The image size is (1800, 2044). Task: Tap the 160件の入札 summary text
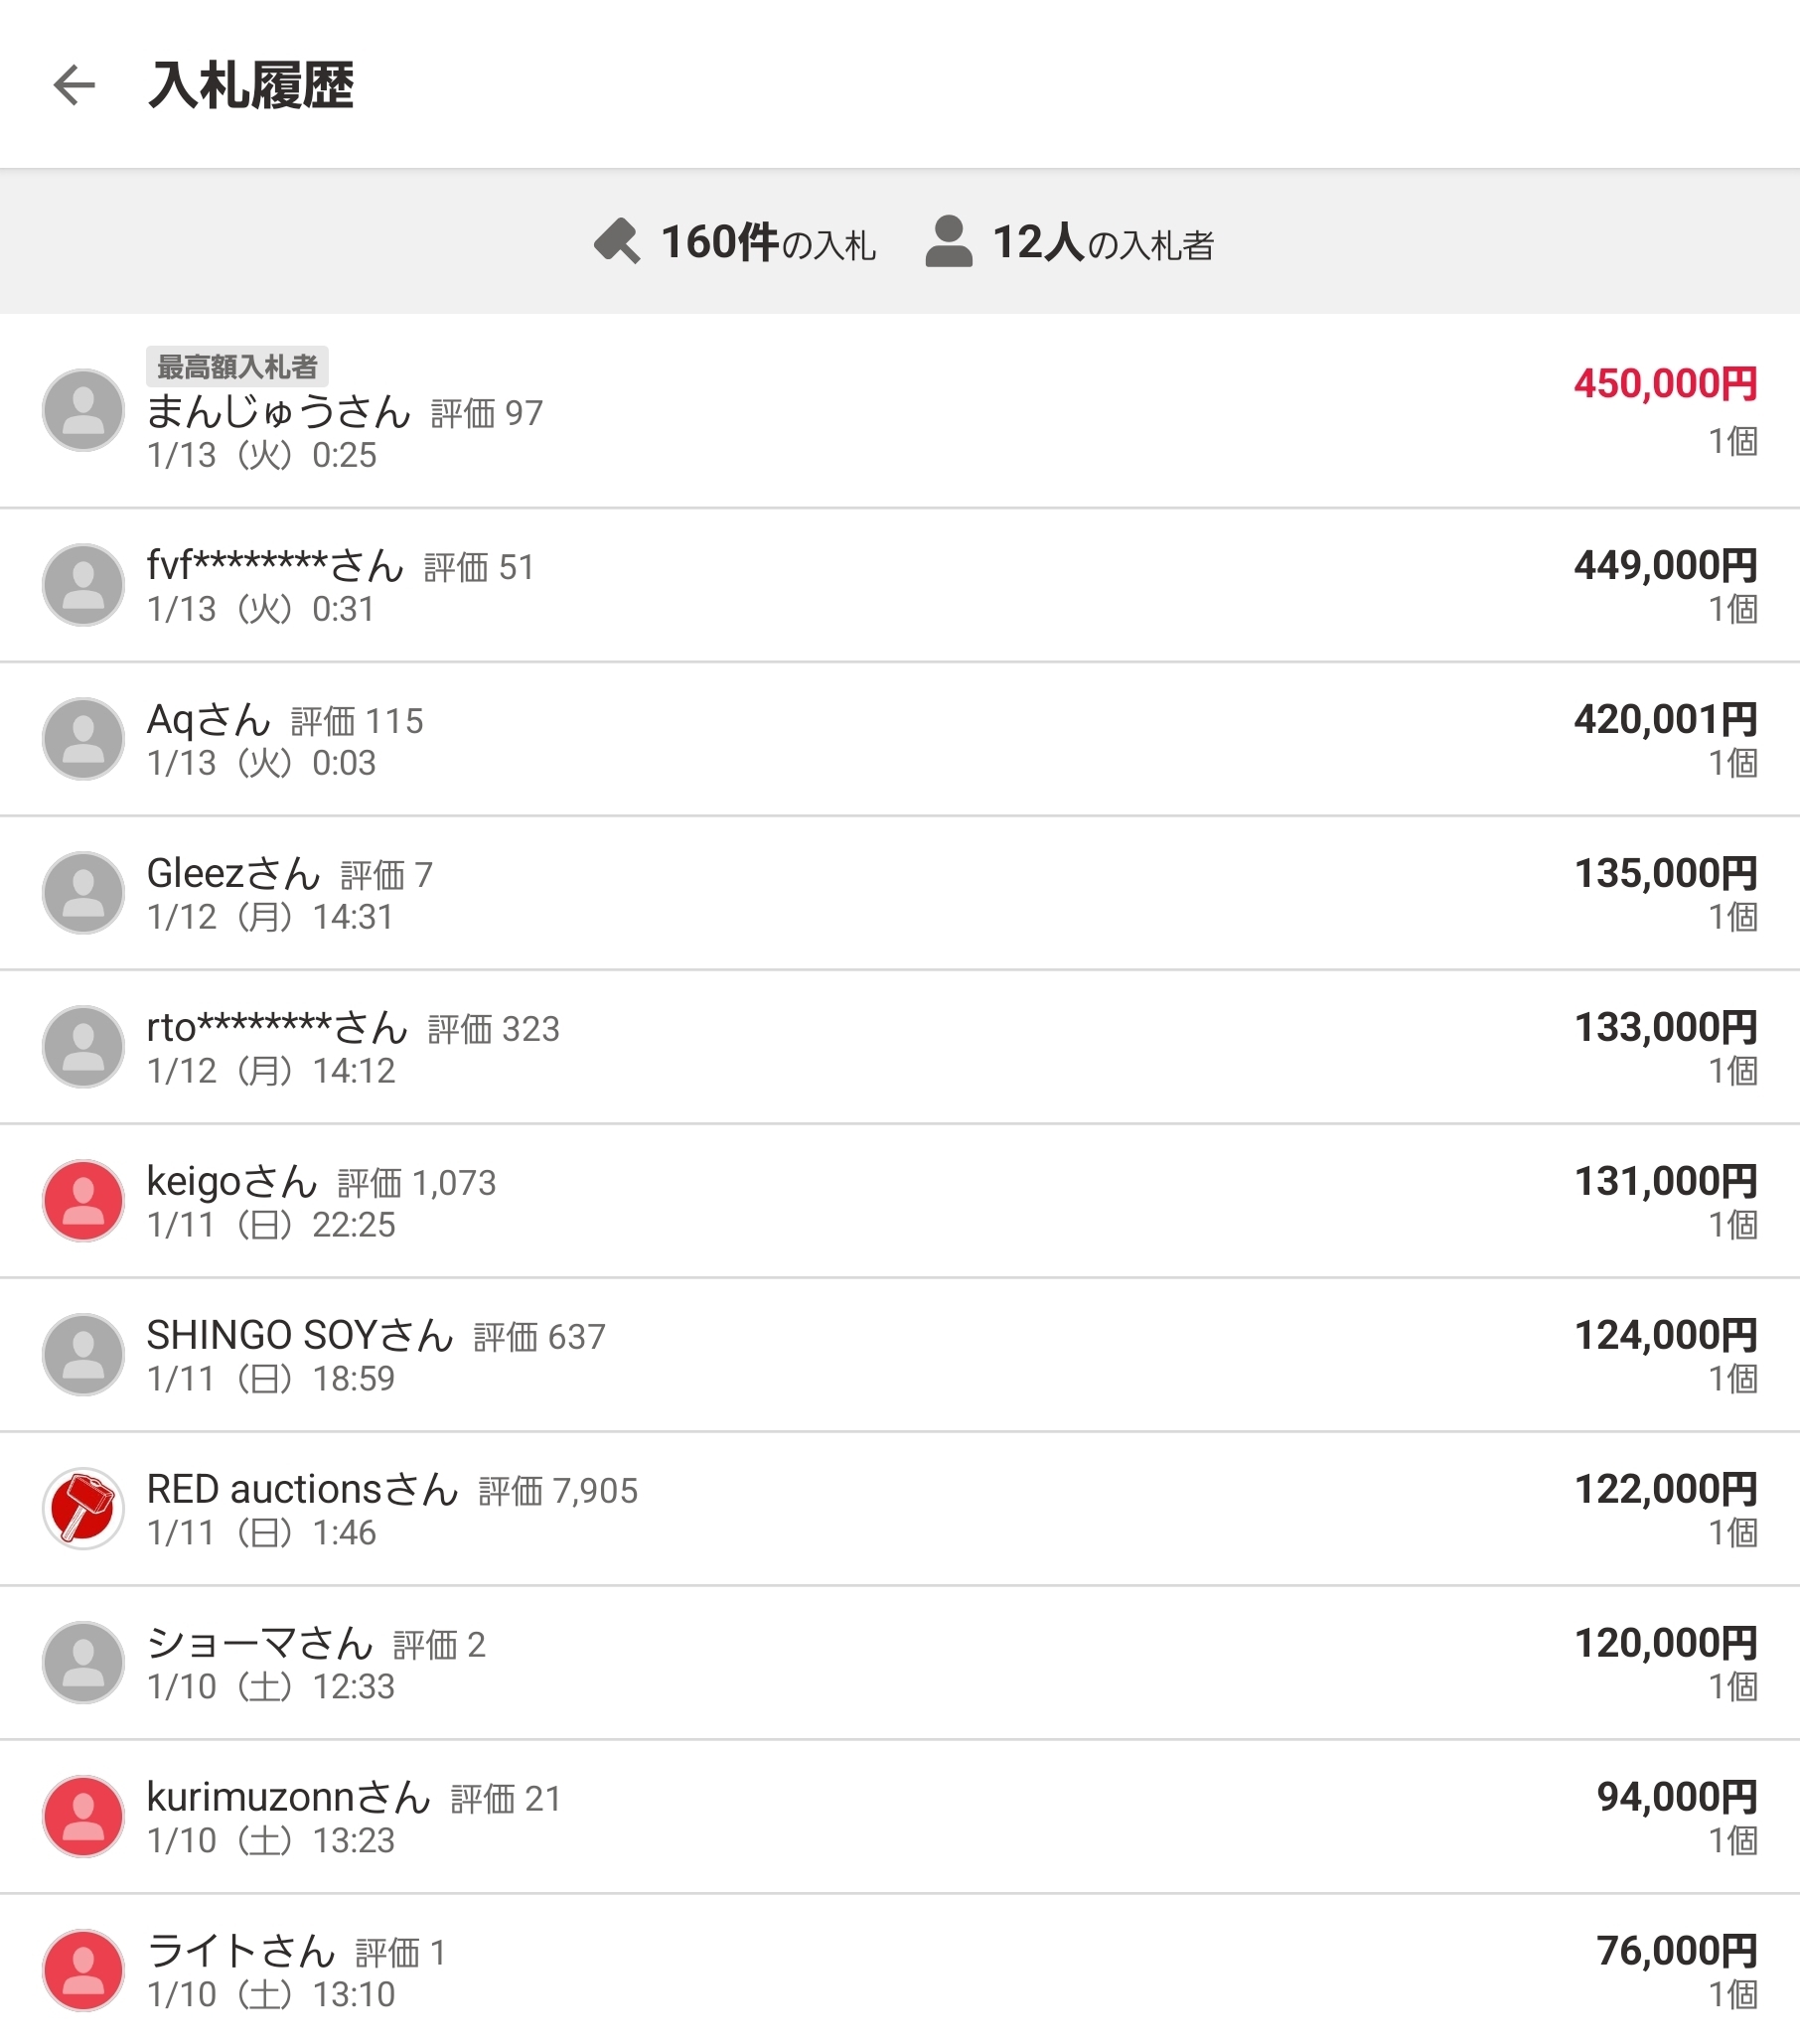768,243
